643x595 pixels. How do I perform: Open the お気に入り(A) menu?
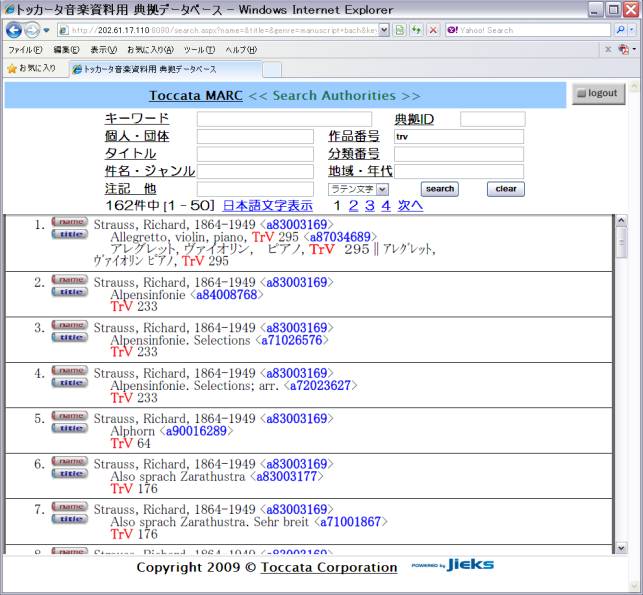(150, 50)
